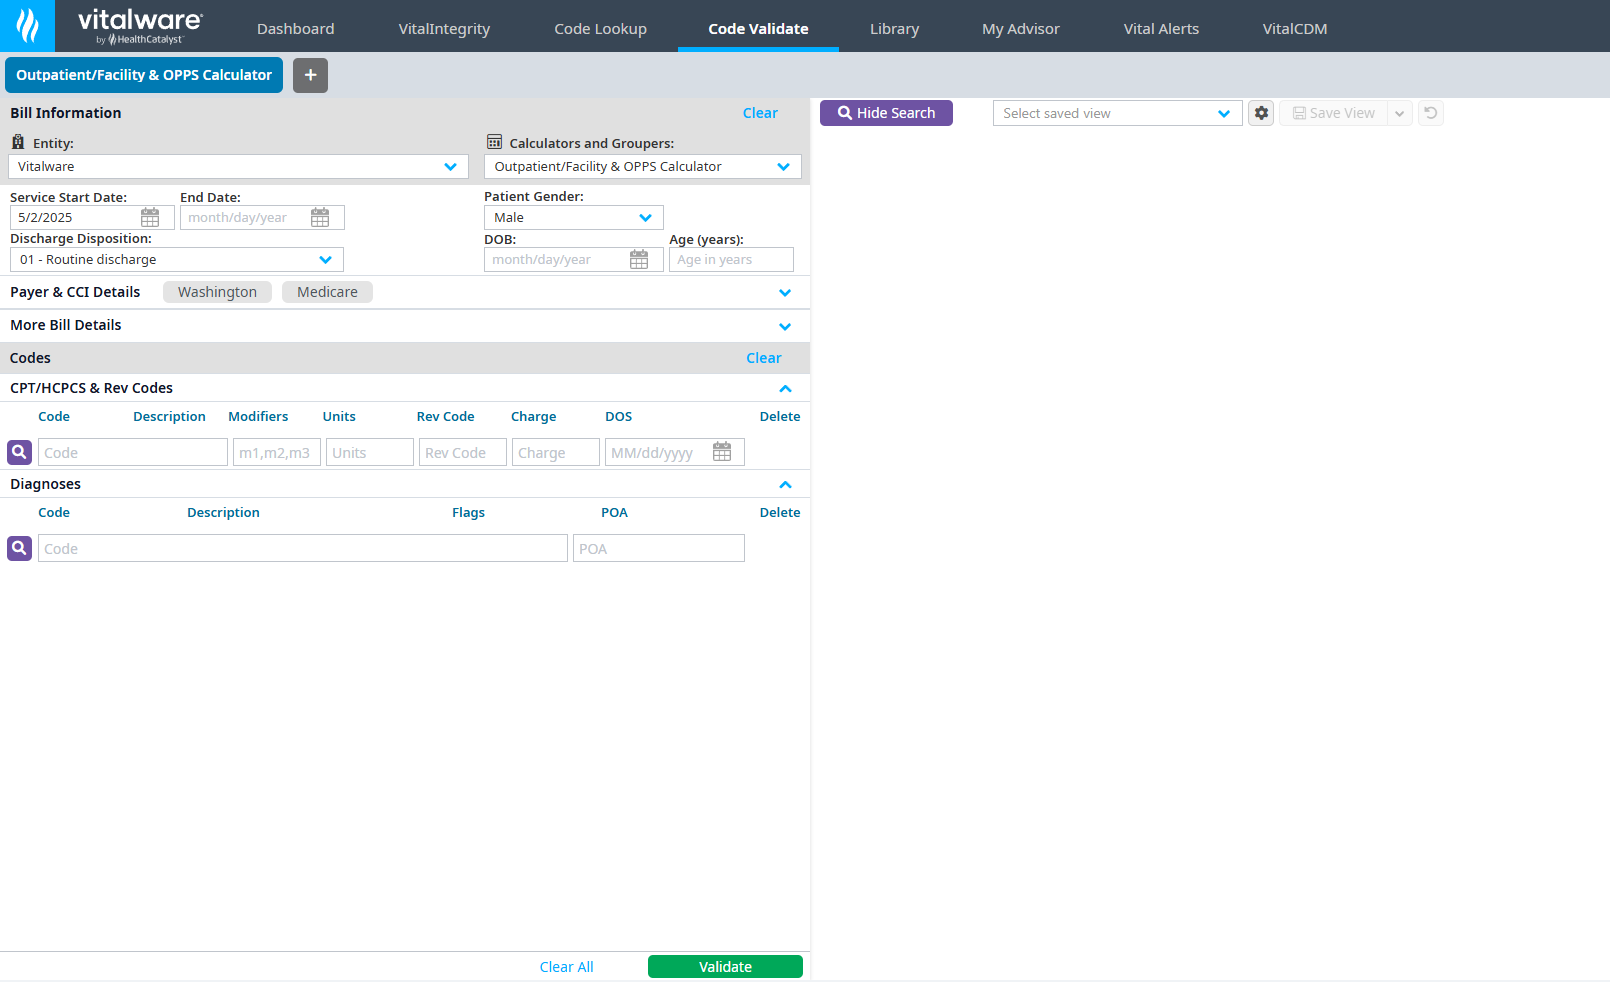Viewport: 1610px width, 982px height.
Task: Collapse the CPT/HCPCS & Rev Codes section
Action: 785,389
